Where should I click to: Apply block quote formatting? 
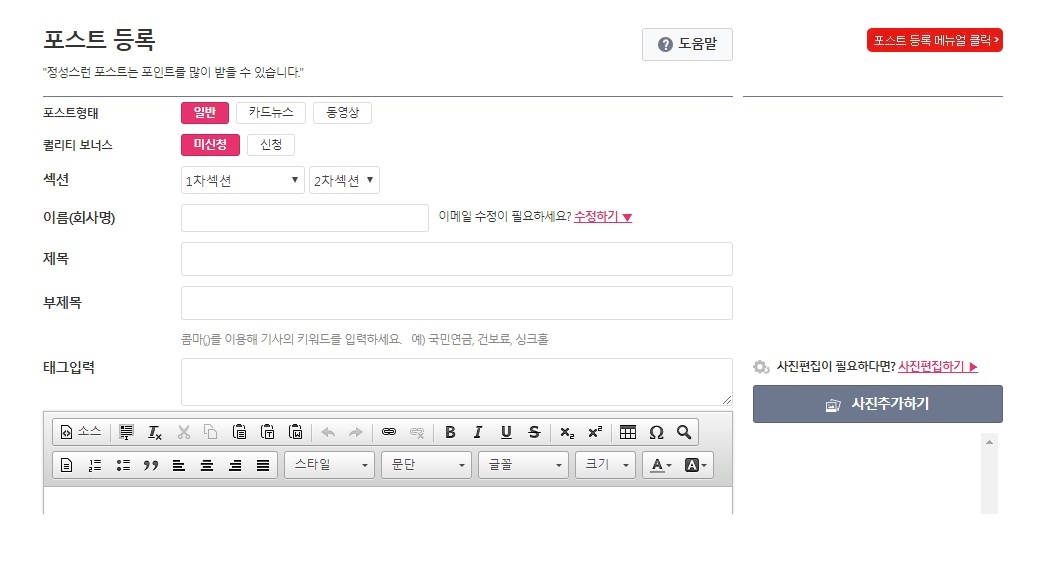(151, 465)
